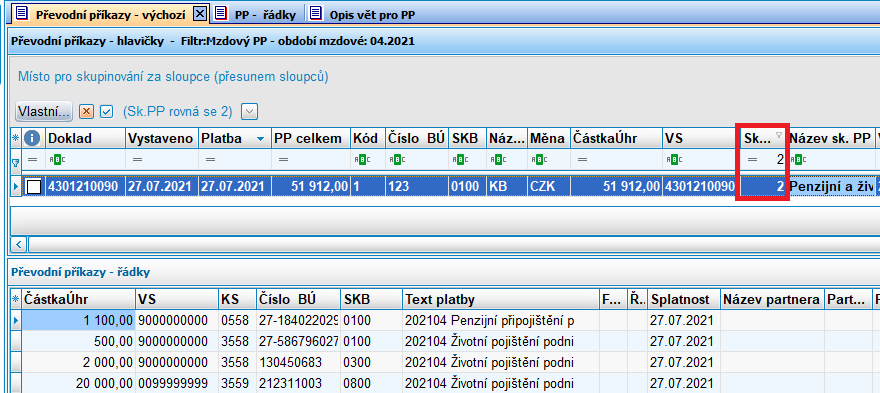Click equals operator under ČástkaÚhr in hlavičky

[x=582, y=160]
